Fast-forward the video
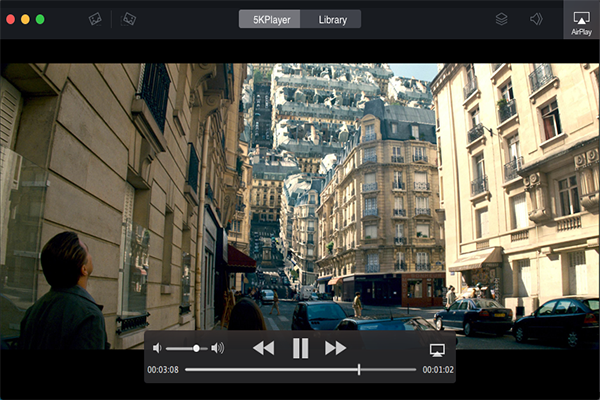The height and width of the screenshot is (400, 600). point(335,348)
